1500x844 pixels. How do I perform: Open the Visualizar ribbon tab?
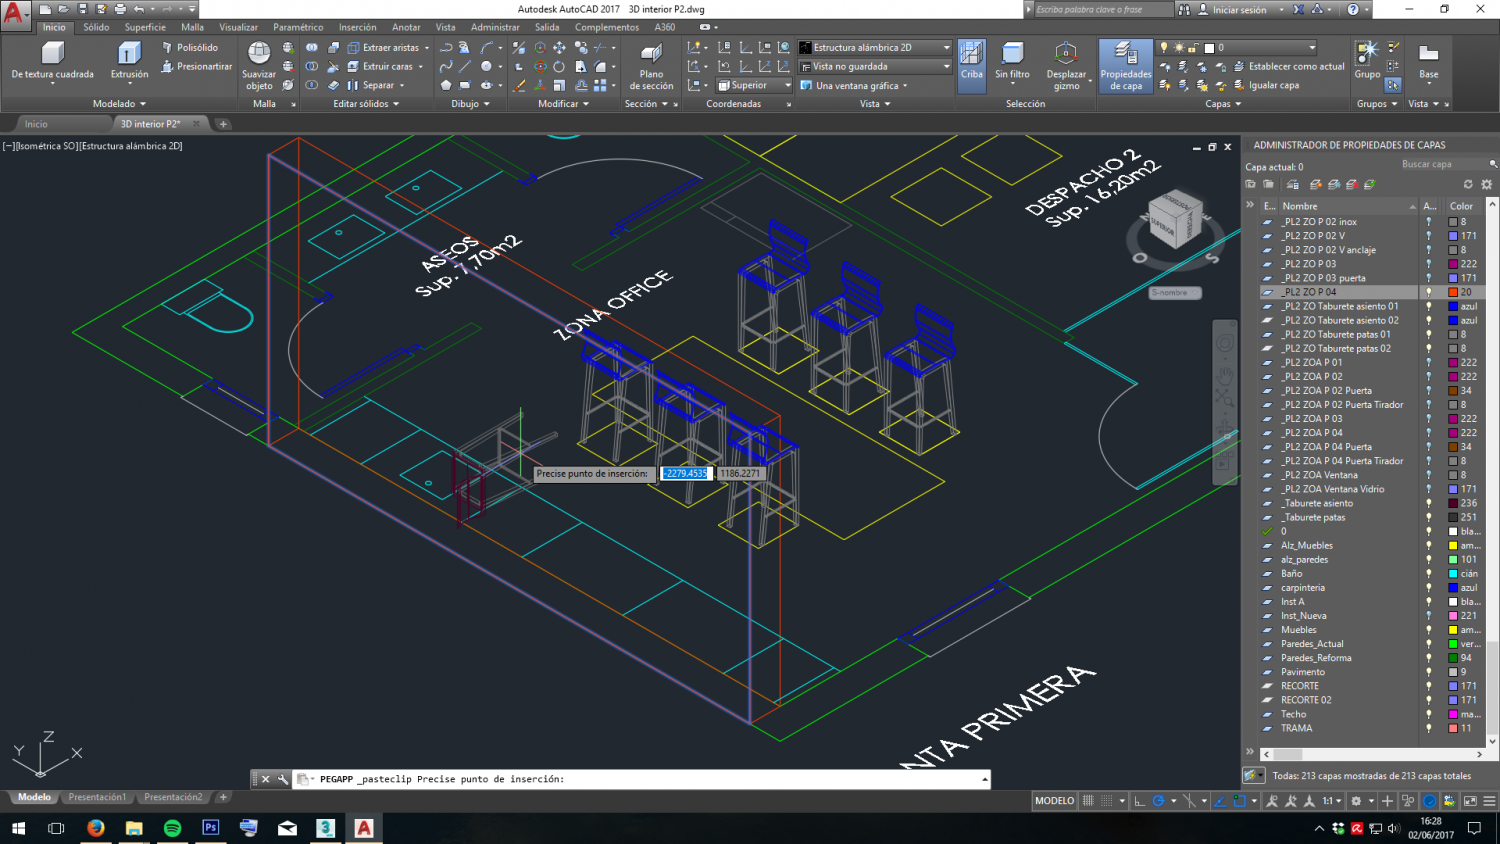pos(238,27)
